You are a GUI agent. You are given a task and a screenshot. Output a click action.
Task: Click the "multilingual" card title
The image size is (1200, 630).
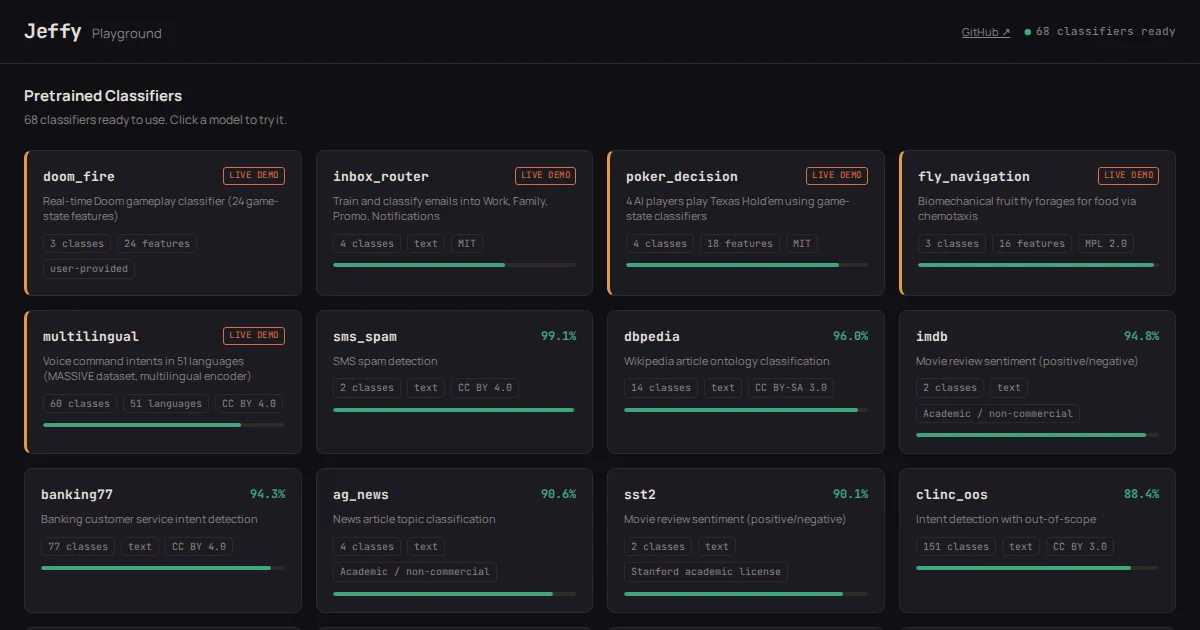coord(91,337)
